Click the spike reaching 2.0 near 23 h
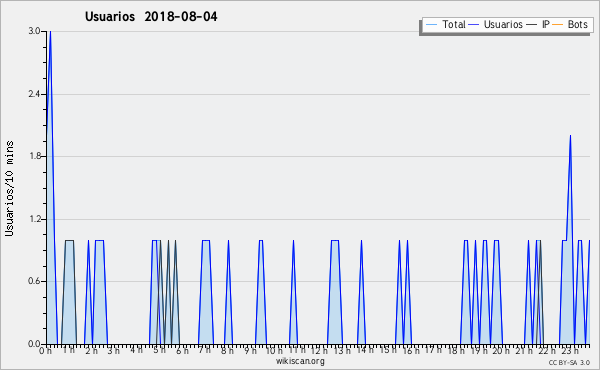Image resolution: width=600 pixels, height=370 pixels. pyautogui.click(x=570, y=136)
